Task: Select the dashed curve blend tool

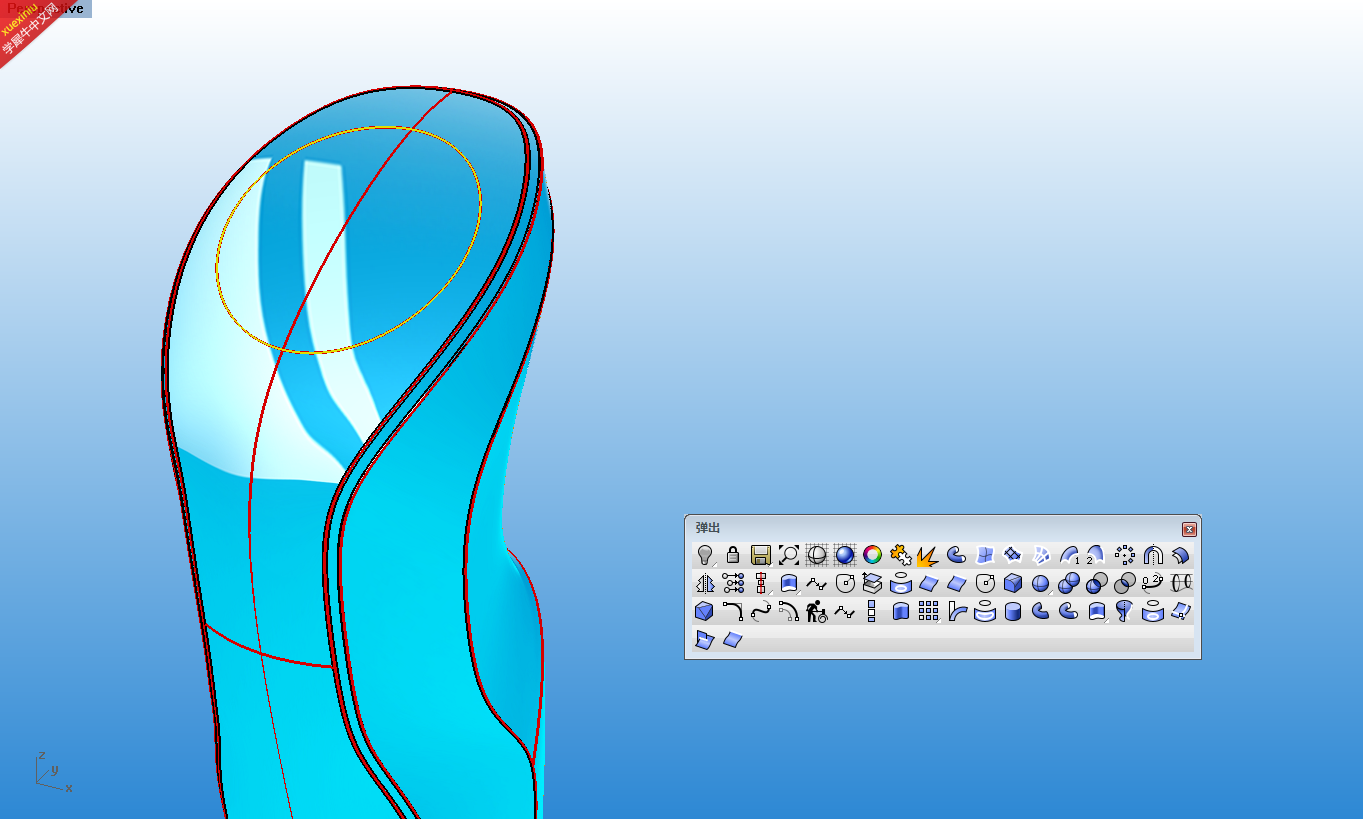Action: tap(789, 611)
